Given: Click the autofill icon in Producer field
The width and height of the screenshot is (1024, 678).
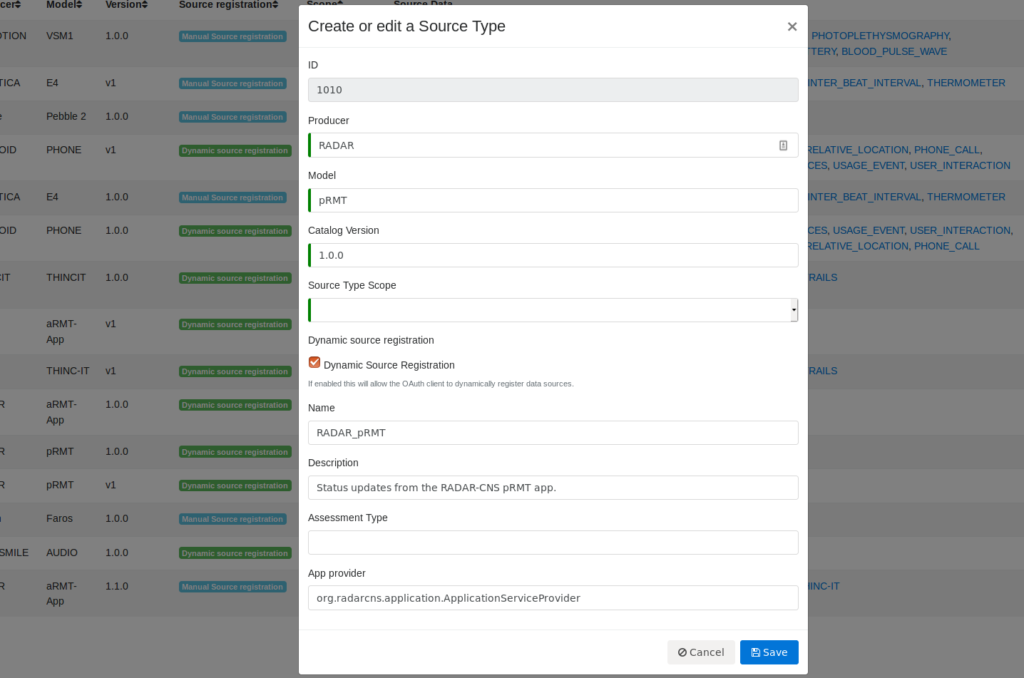Looking at the screenshot, I should pyautogui.click(x=783, y=145).
